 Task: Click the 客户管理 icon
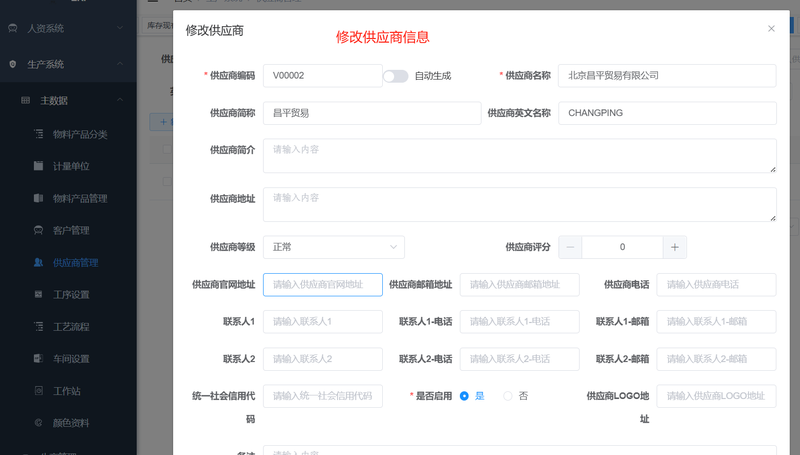coord(39,230)
